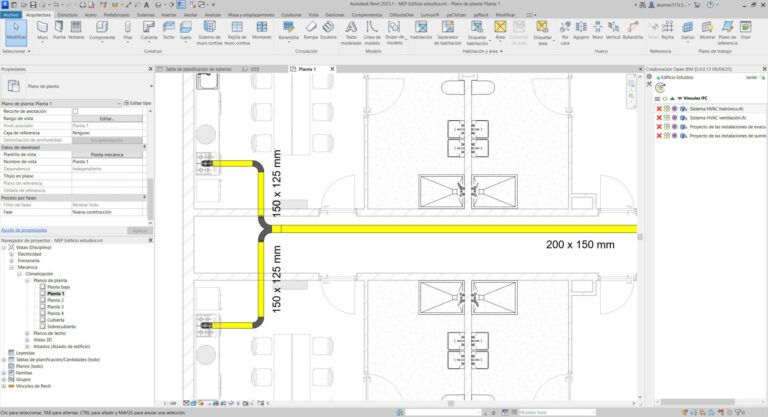
Task: Activate the Agujero shaft tool
Action: [x=581, y=30]
